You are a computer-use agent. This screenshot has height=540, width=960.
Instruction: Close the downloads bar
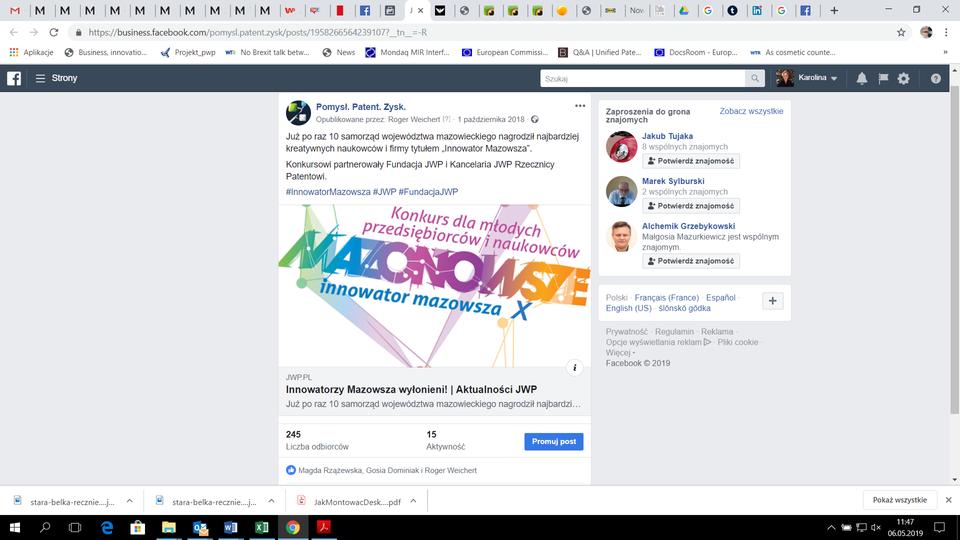pyautogui.click(x=948, y=500)
